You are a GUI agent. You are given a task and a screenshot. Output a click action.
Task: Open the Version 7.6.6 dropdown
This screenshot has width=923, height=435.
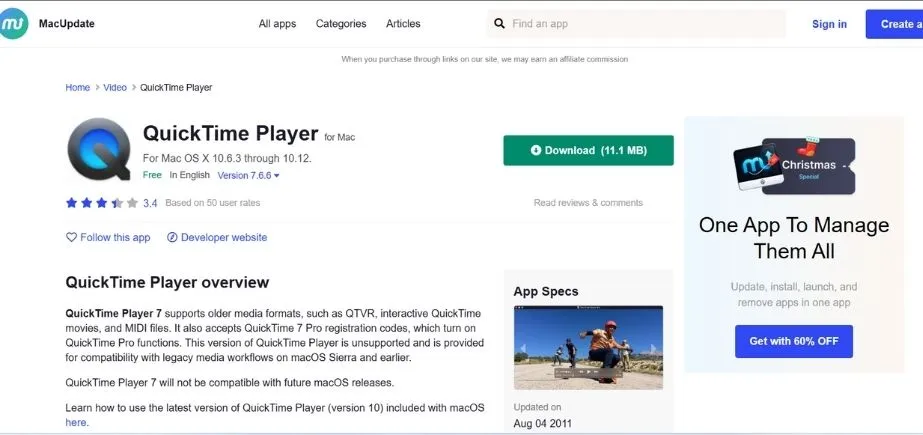click(x=248, y=175)
